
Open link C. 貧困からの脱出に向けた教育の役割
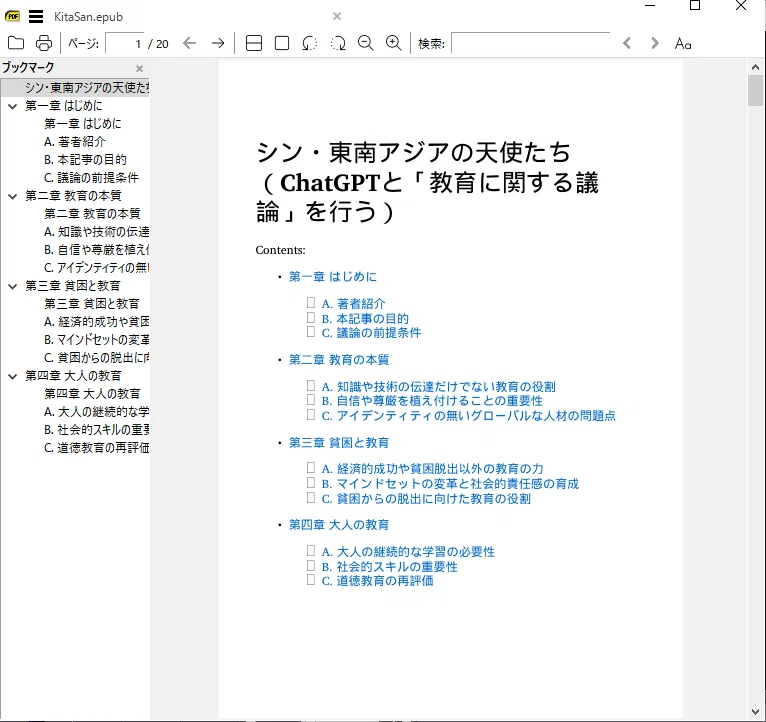(426, 499)
